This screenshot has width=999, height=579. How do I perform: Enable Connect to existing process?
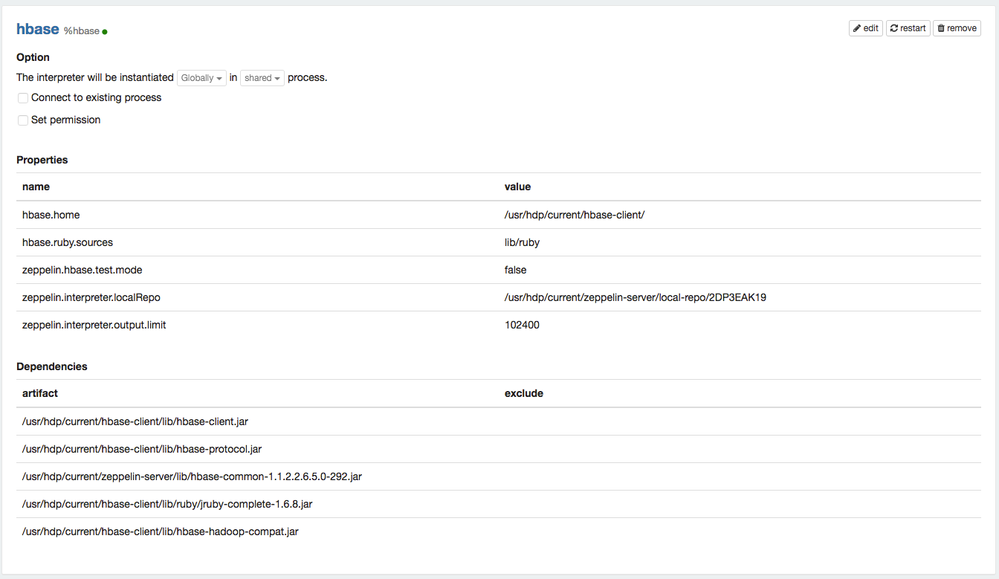tap(23, 98)
